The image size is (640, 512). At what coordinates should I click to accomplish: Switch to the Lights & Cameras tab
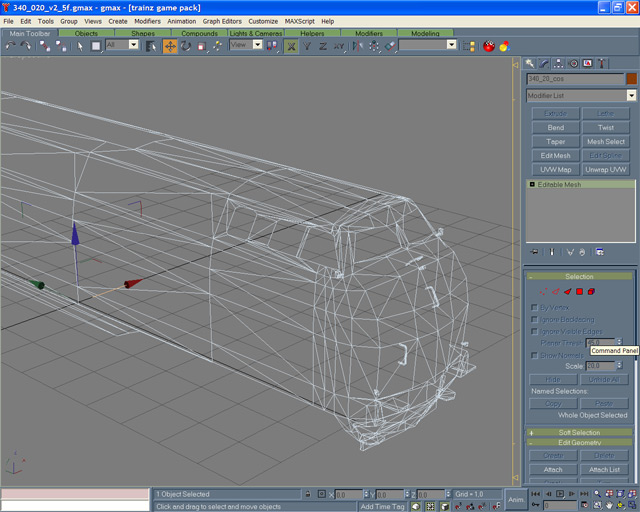click(x=256, y=33)
